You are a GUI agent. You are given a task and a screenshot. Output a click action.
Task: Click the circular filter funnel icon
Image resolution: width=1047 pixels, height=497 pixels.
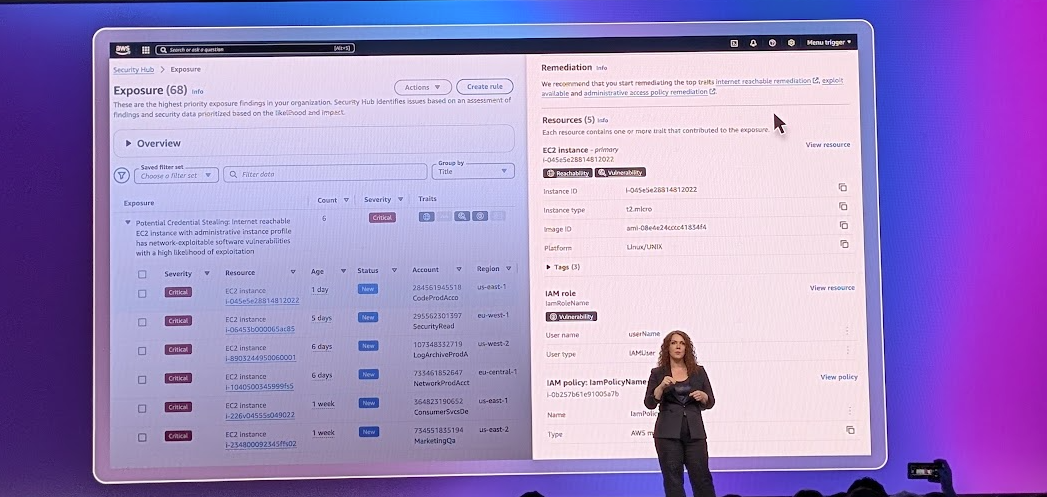click(x=122, y=175)
